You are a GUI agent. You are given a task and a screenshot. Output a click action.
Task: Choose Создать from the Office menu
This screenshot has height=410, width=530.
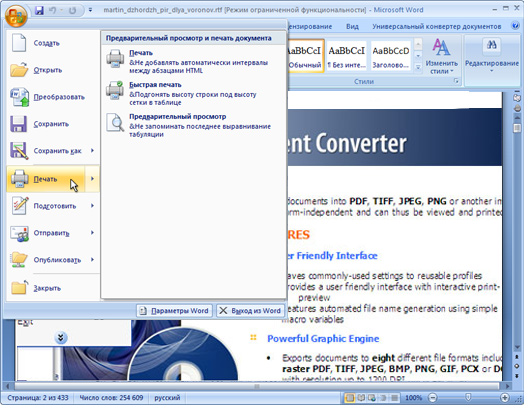coord(53,43)
